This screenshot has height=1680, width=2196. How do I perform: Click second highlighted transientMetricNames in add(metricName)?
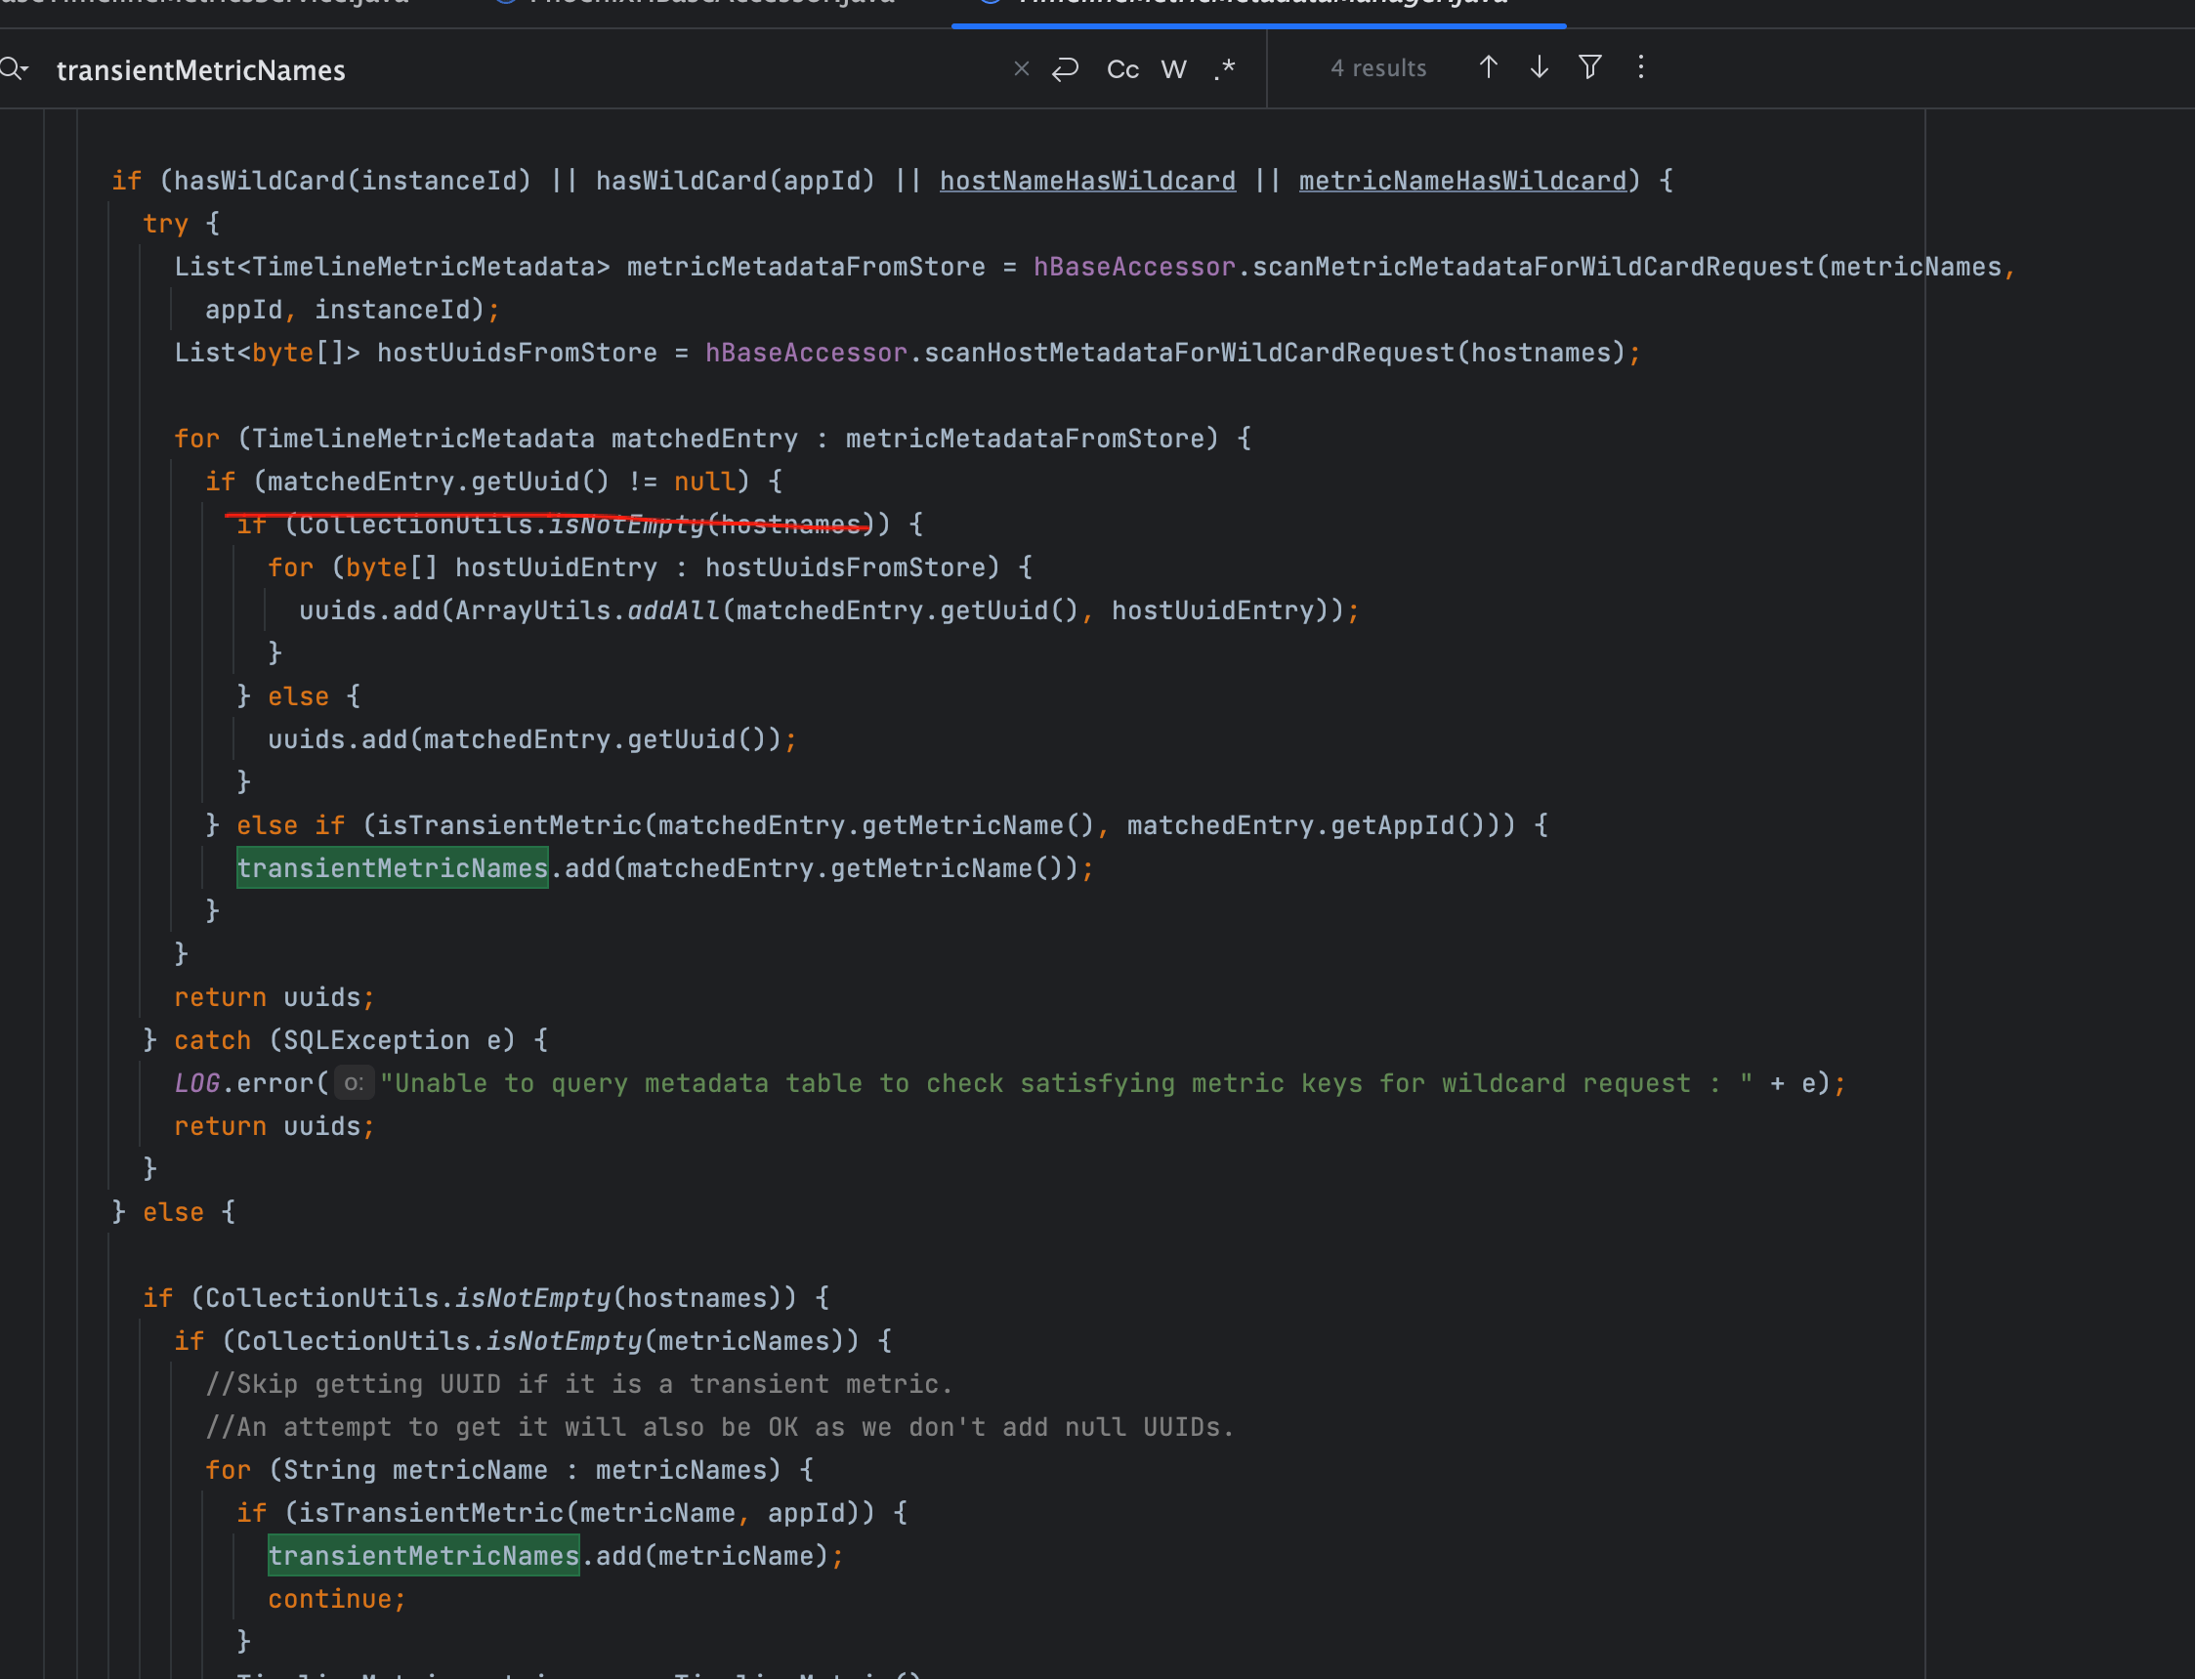click(423, 1556)
